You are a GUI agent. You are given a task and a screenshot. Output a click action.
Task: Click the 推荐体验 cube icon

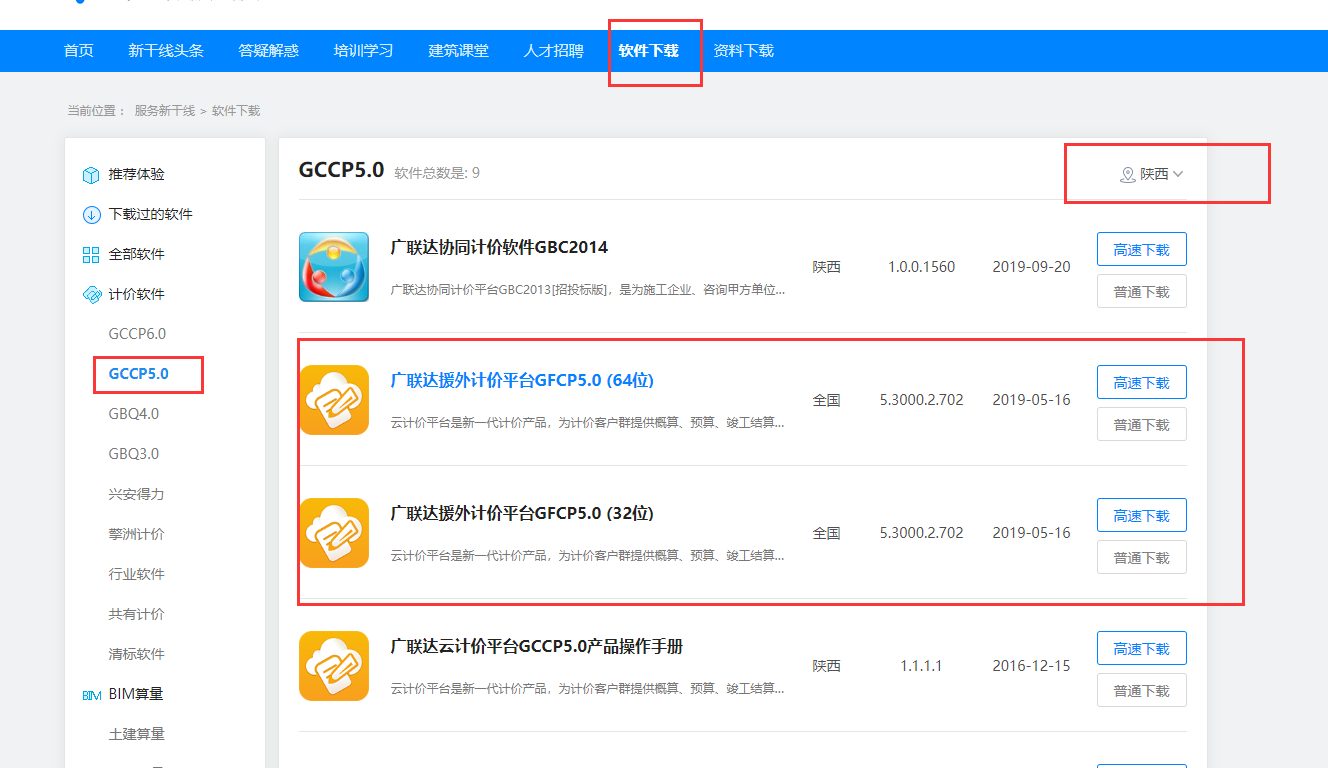coord(91,175)
